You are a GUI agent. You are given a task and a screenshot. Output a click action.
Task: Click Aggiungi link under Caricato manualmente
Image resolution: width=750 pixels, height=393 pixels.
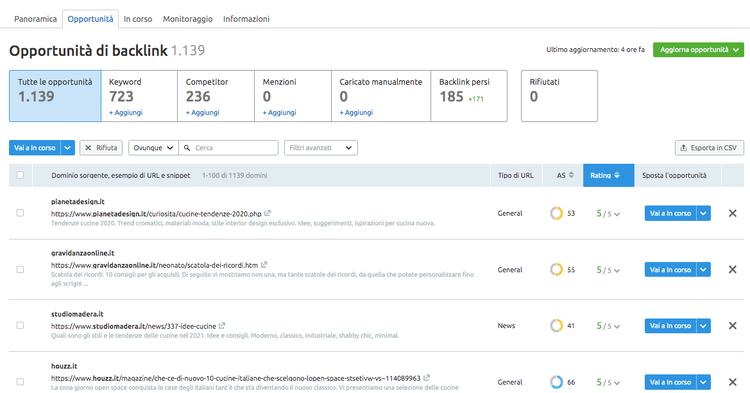tap(356, 112)
